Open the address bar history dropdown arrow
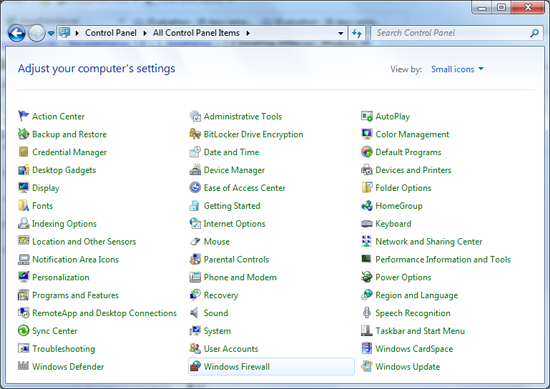Viewport: 550px width, 389px height. [341, 33]
